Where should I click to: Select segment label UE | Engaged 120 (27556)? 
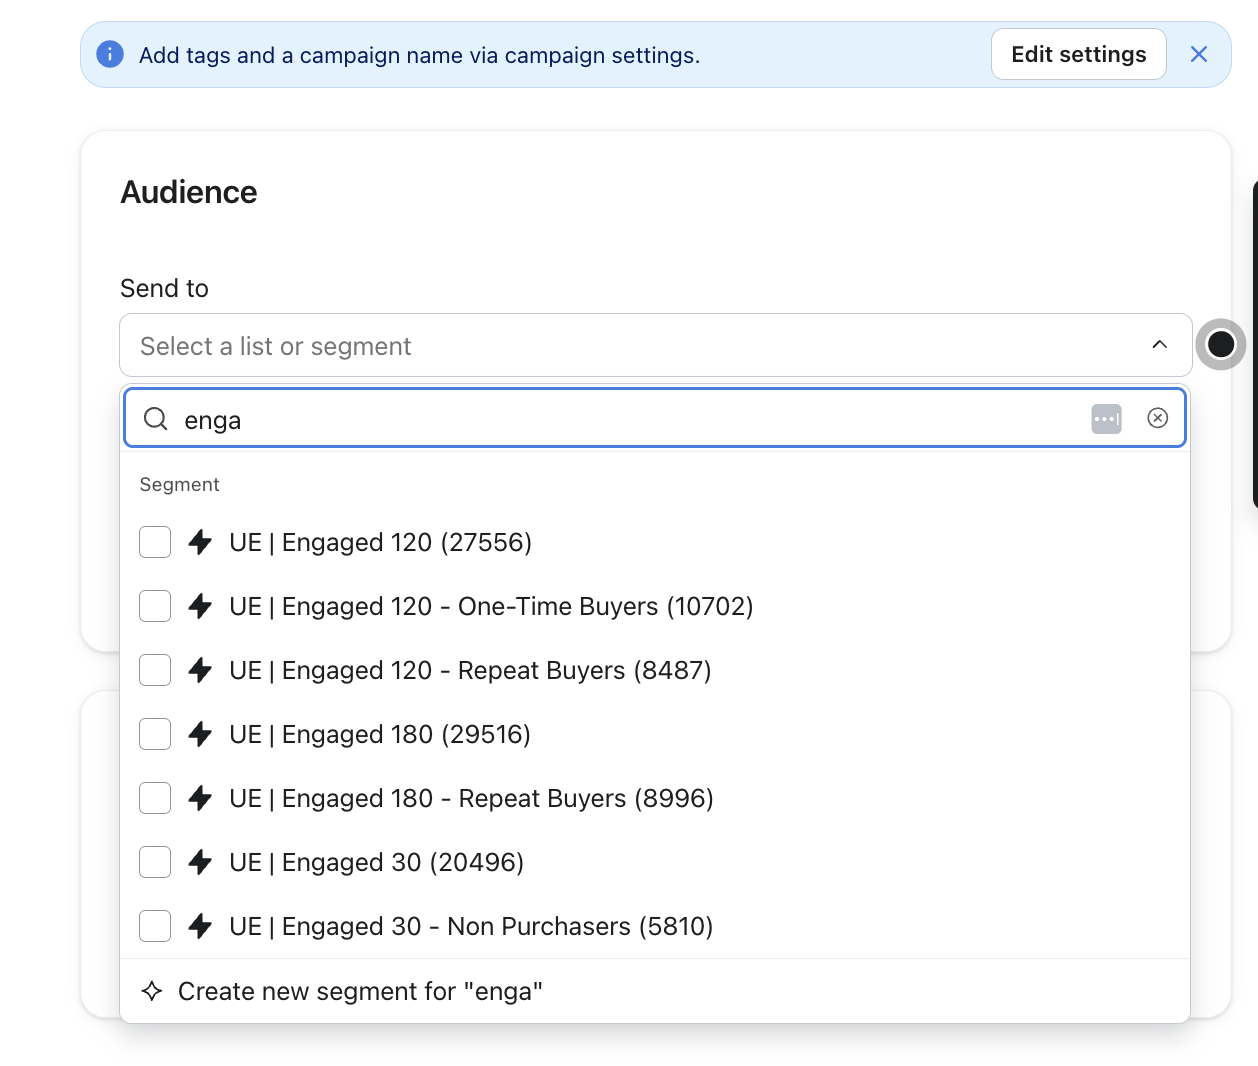point(380,542)
